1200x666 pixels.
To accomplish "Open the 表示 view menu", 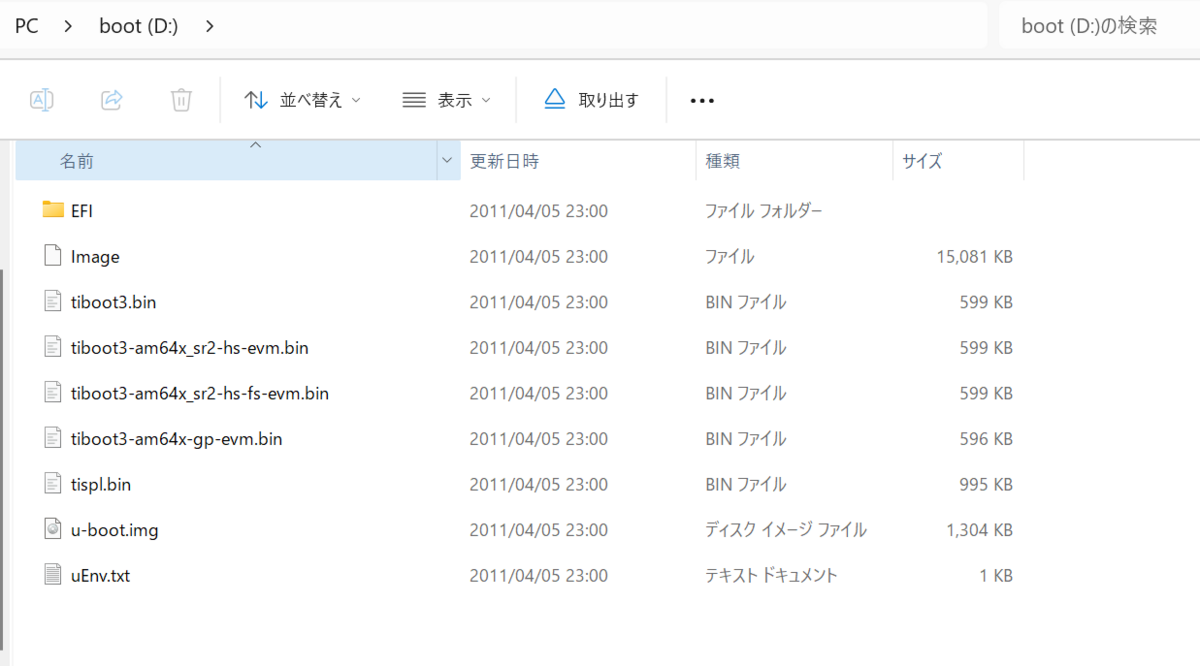I will click(x=446, y=100).
